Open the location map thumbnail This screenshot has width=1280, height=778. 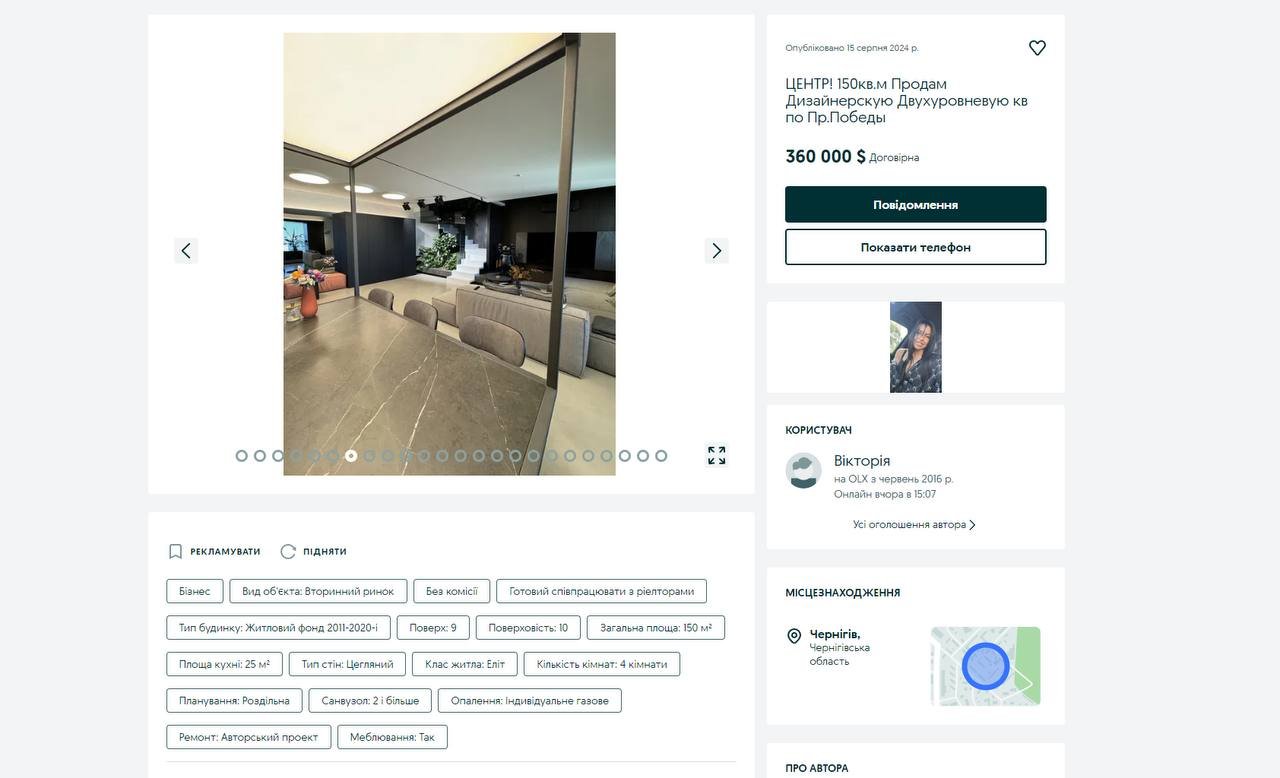(986, 666)
